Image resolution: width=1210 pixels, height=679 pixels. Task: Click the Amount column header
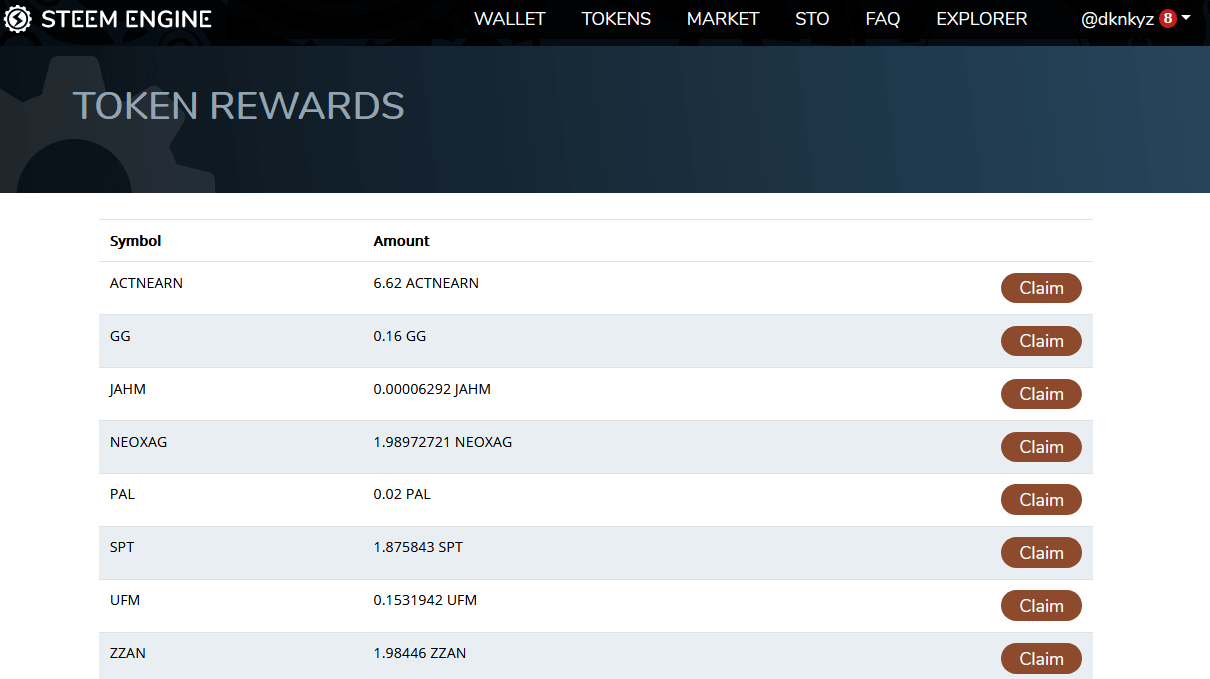click(402, 241)
